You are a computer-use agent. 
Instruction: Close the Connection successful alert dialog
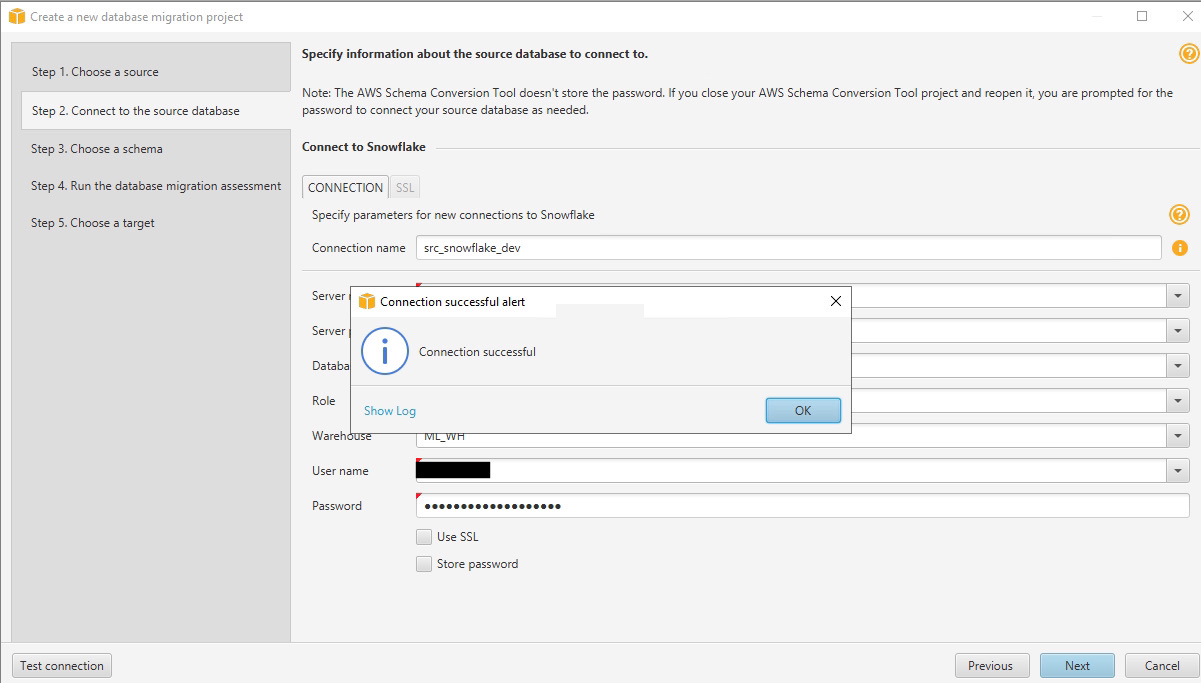(x=836, y=301)
